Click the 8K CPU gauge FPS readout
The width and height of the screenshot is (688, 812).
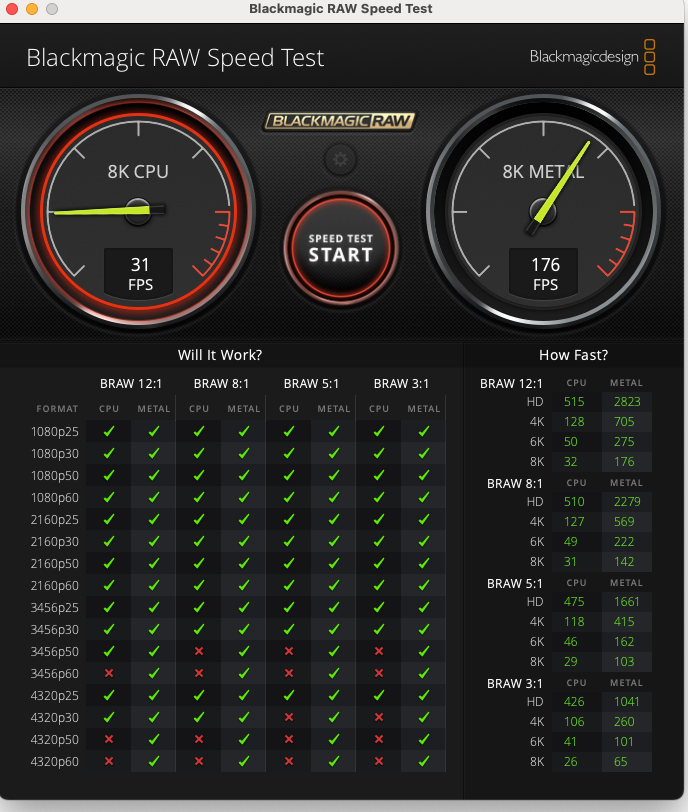click(140, 274)
